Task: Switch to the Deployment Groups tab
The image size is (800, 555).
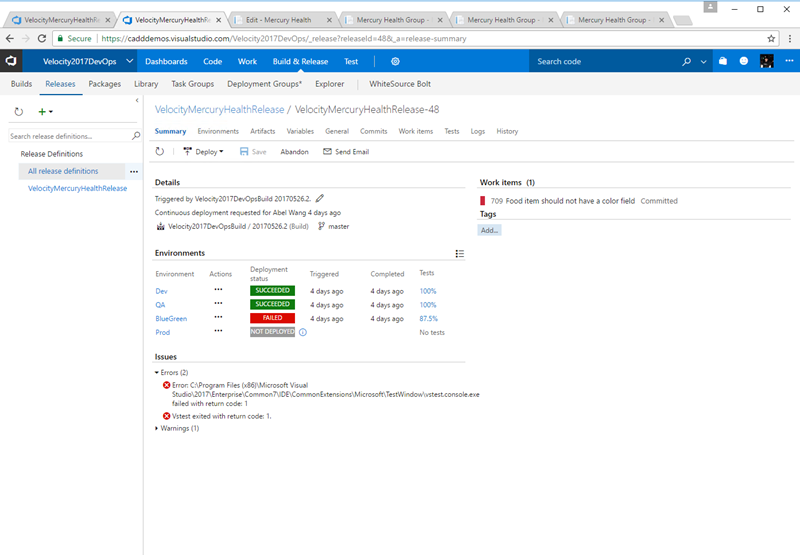Action: [x=264, y=84]
